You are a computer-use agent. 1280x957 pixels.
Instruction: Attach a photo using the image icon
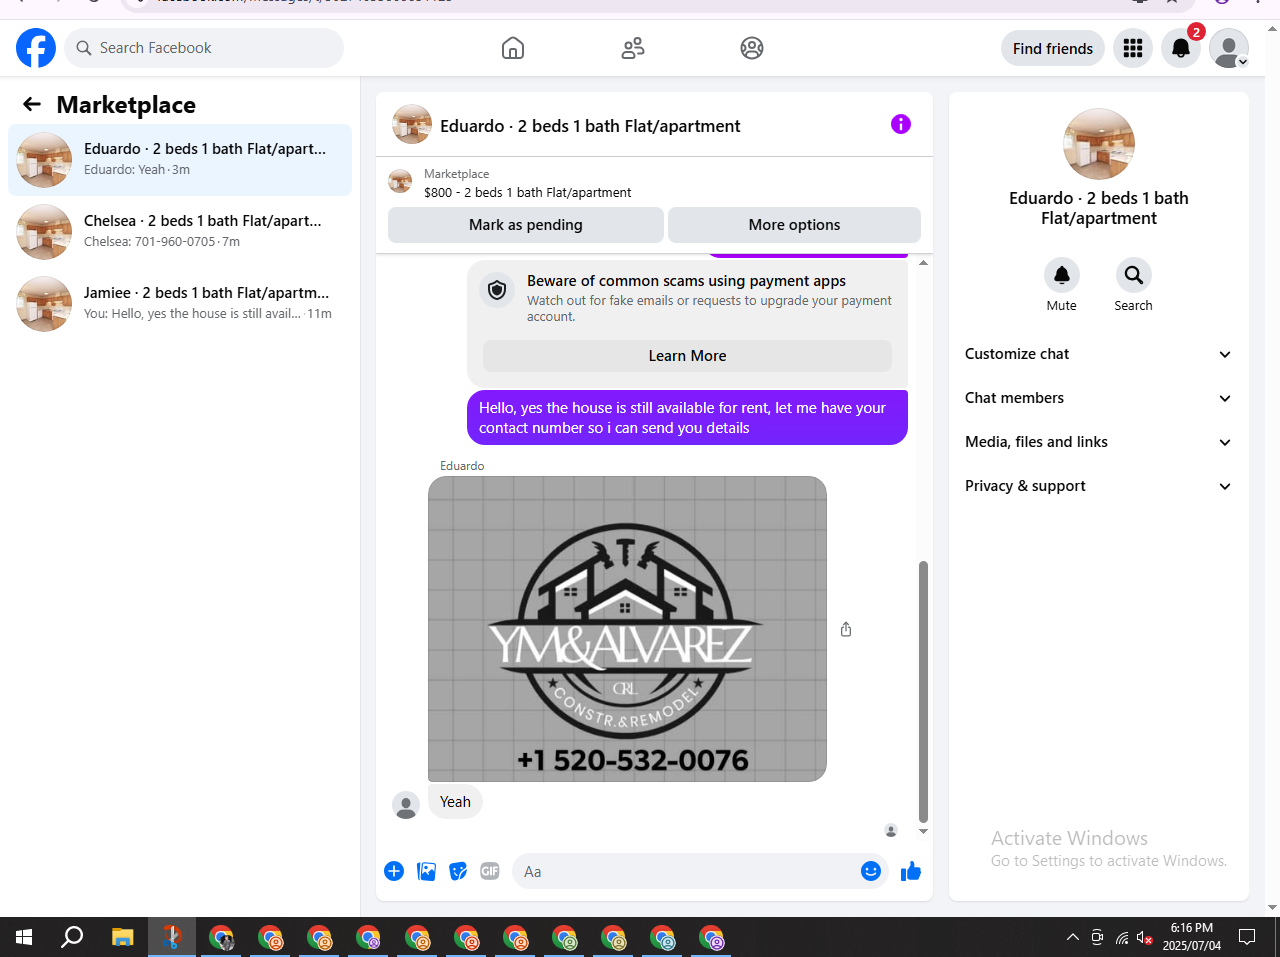tap(426, 871)
